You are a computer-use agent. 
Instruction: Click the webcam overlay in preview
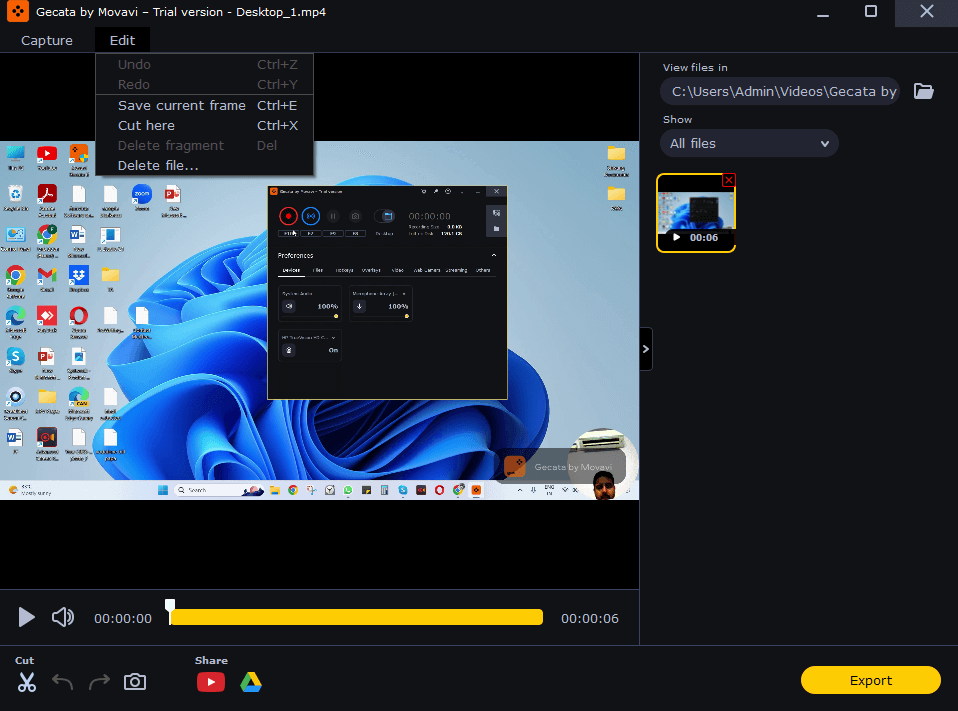pyautogui.click(x=603, y=464)
